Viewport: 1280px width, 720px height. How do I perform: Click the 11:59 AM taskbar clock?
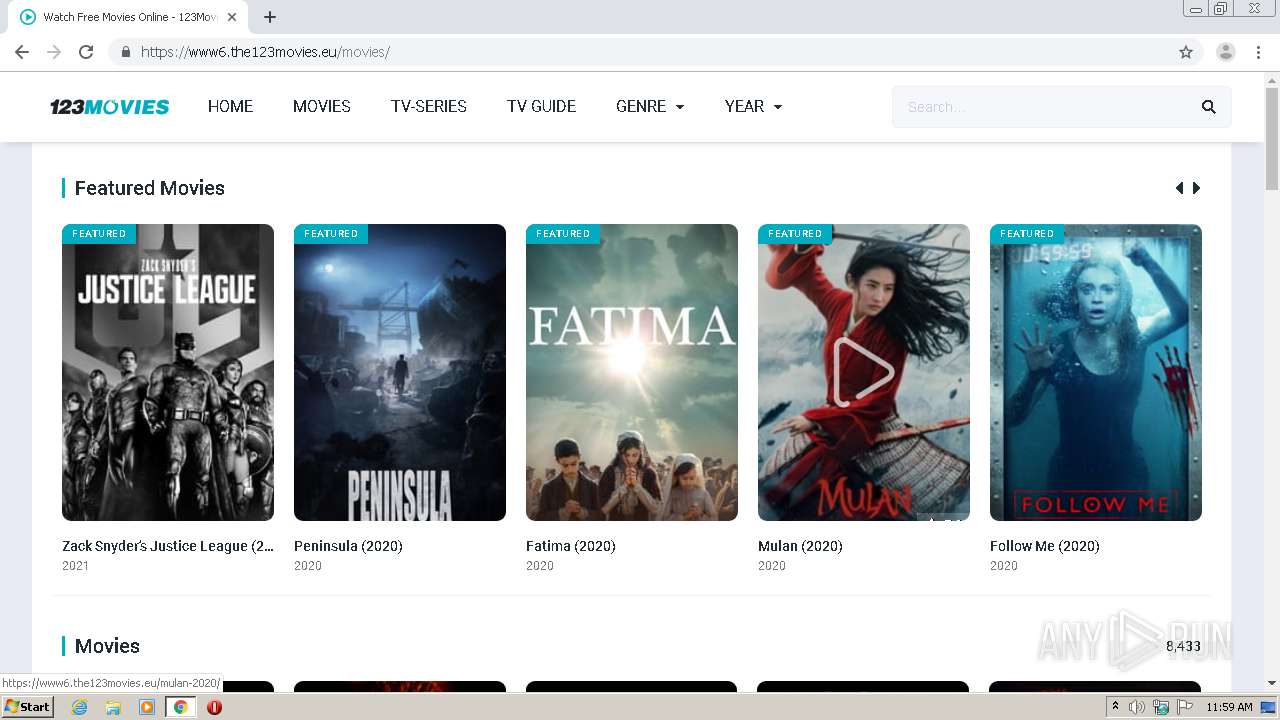(x=1229, y=707)
